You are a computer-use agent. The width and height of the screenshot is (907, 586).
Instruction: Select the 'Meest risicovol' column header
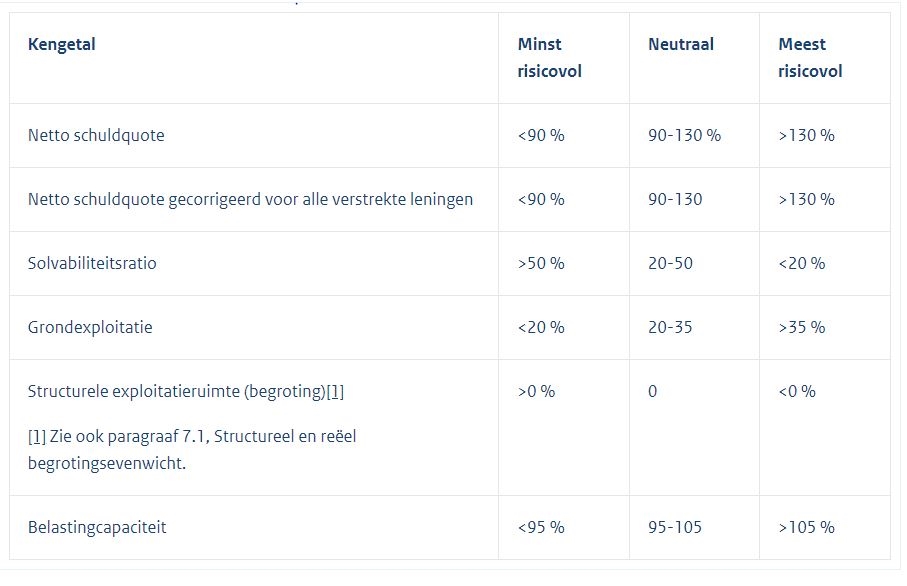[x=810, y=58]
